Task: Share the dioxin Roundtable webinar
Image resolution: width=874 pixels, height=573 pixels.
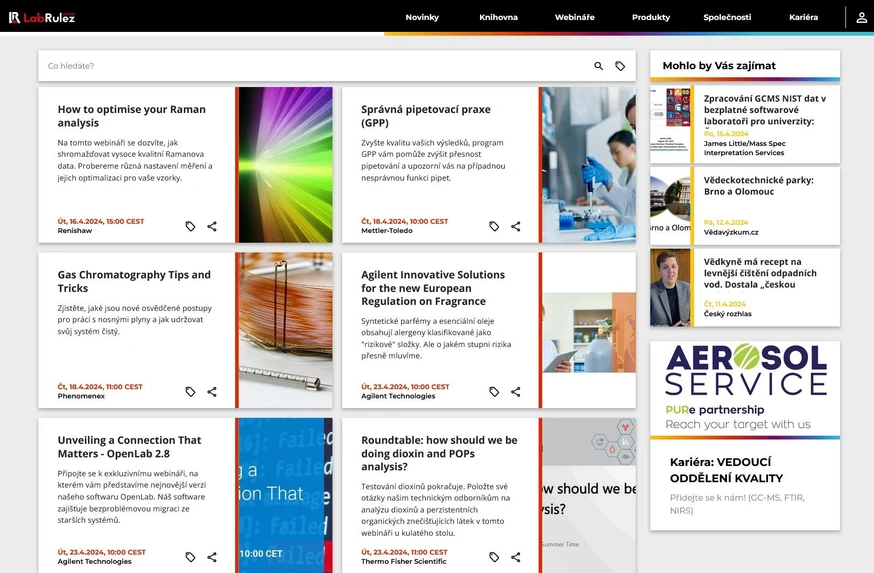Action: pos(516,557)
